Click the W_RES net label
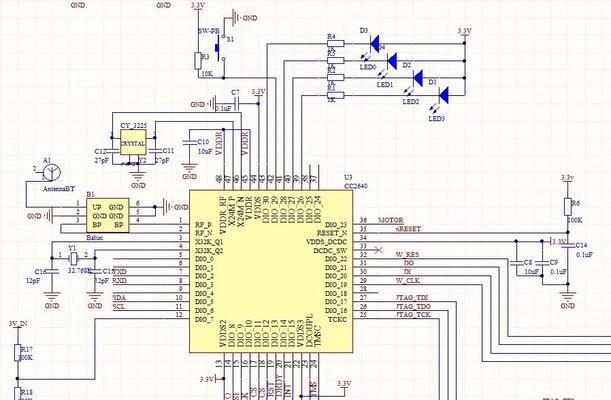 pos(408,254)
